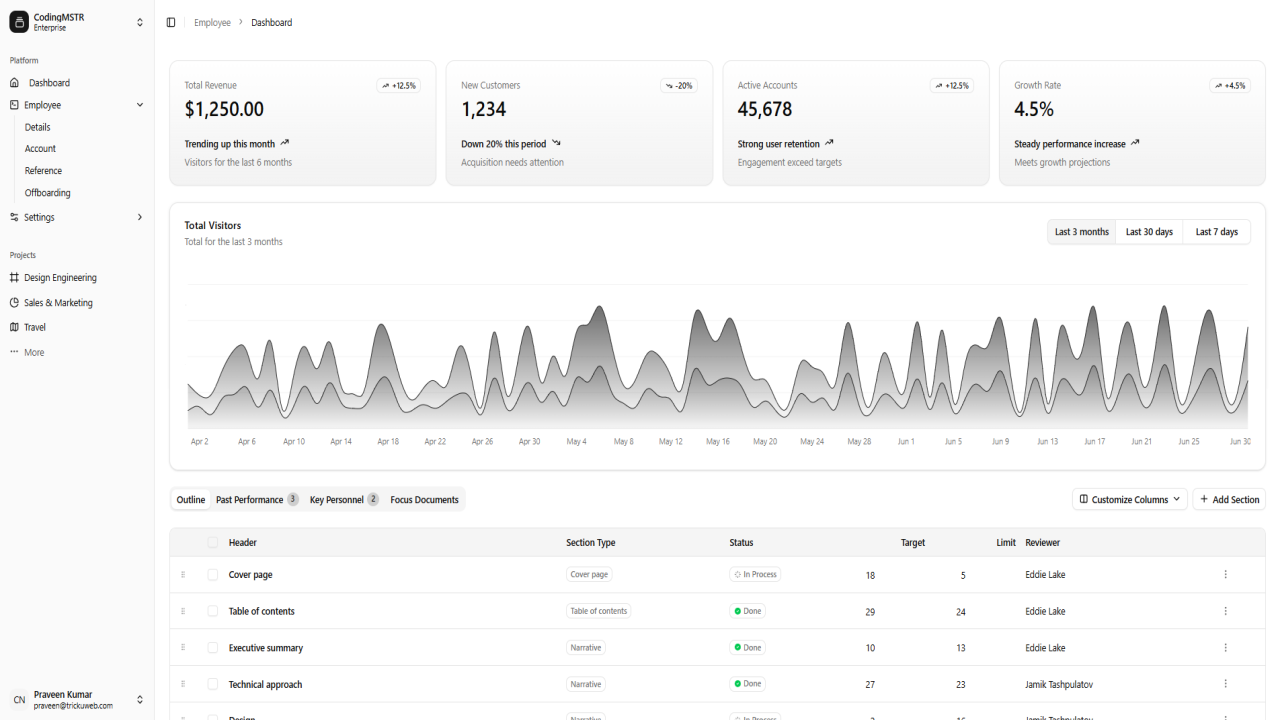
Task: Click the Dashboard home icon
Action: point(14,83)
